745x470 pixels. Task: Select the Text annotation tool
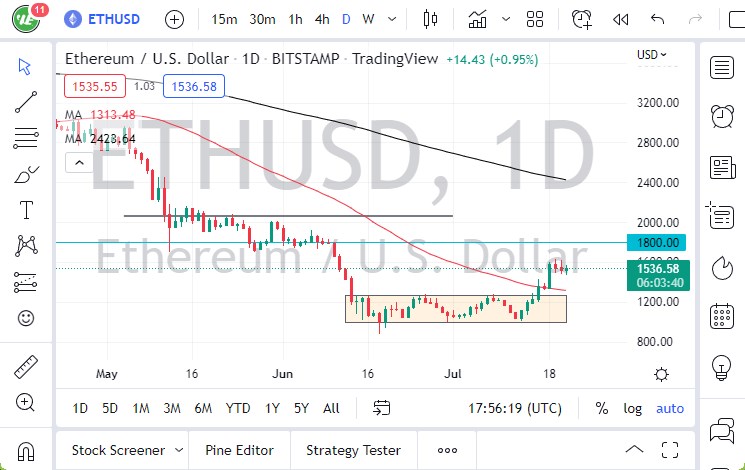coord(26,210)
